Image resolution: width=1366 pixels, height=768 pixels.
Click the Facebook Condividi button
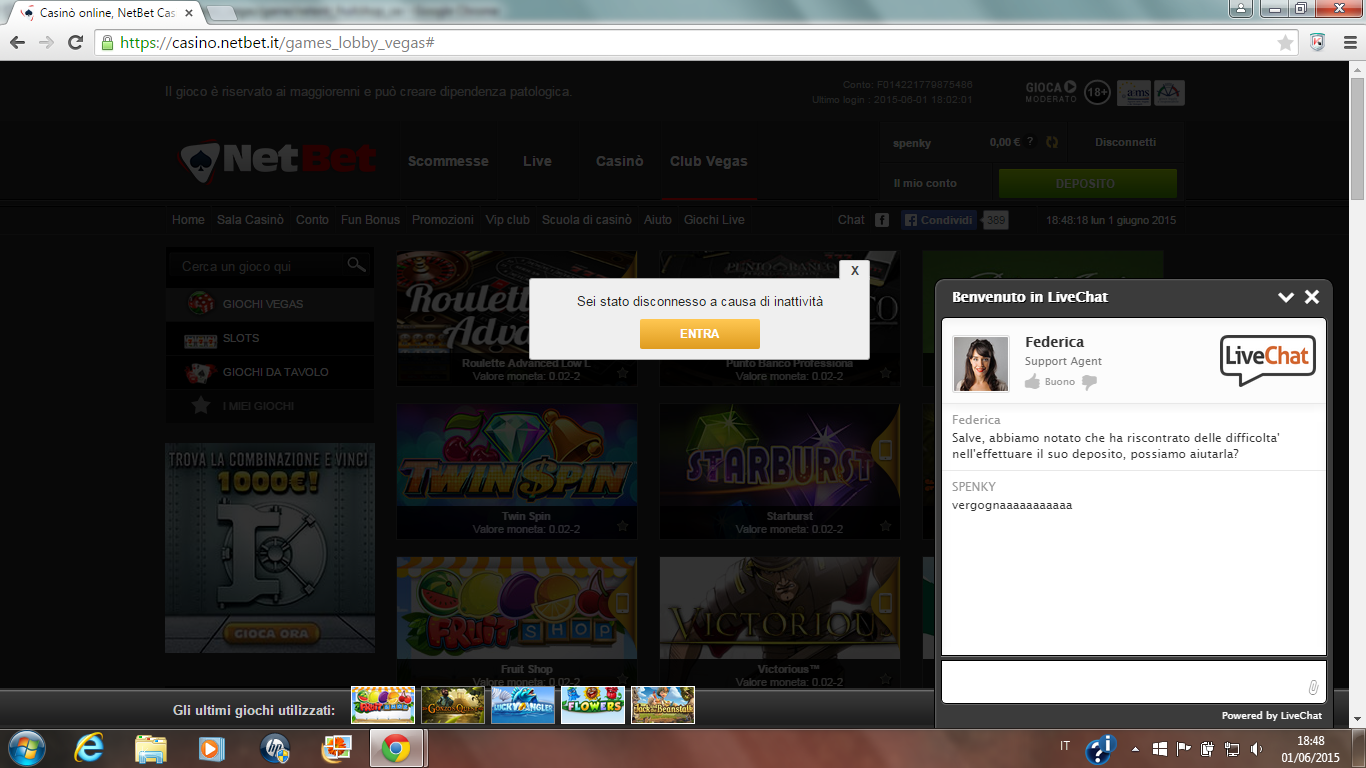point(939,220)
